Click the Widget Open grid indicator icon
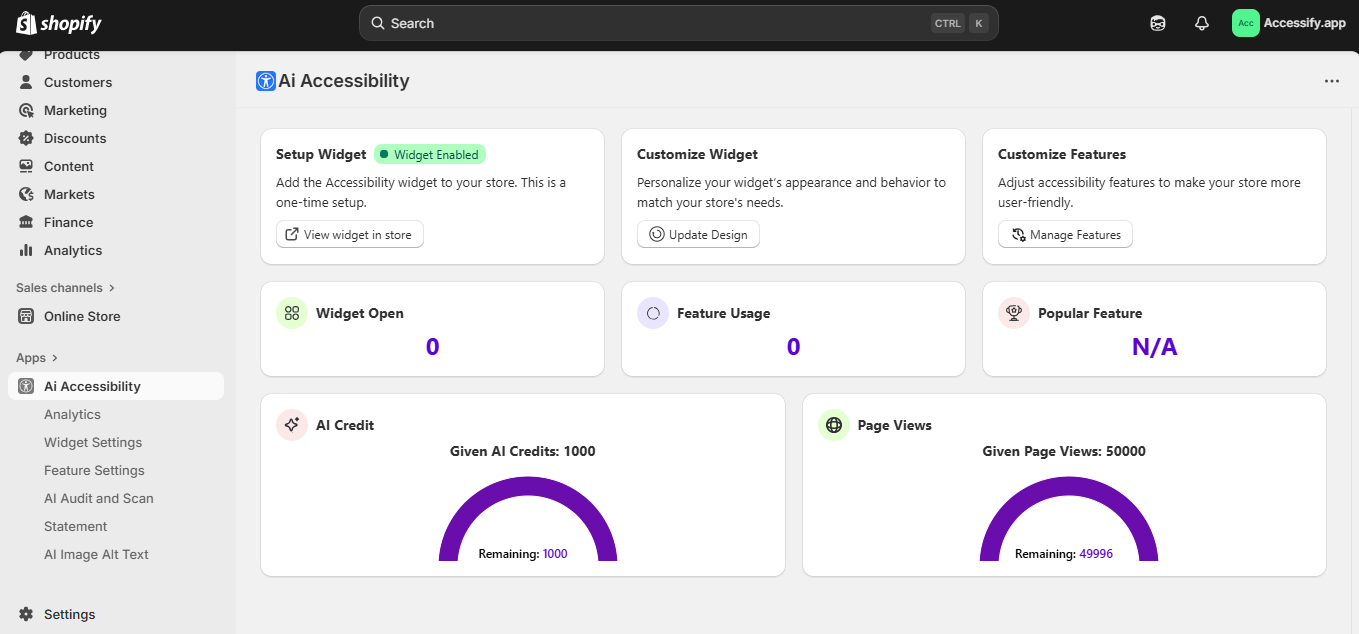This screenshot has height=634, width=1359. [291, 312]
